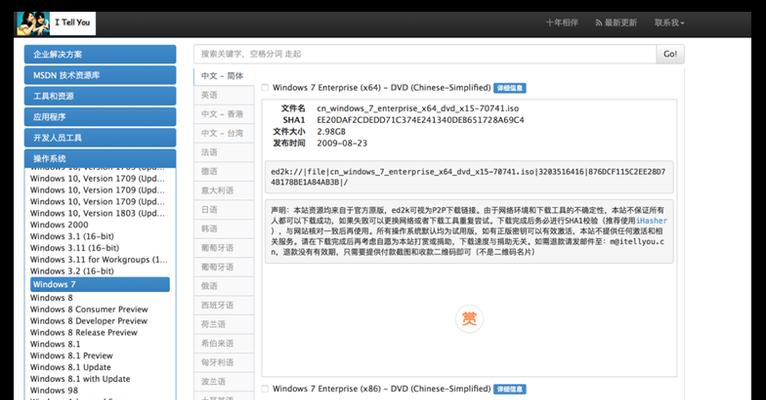This screenshot has height=400, width=766.
Task: Select Windows 3.1 (16-bit) entry
Action: [72, 236]
